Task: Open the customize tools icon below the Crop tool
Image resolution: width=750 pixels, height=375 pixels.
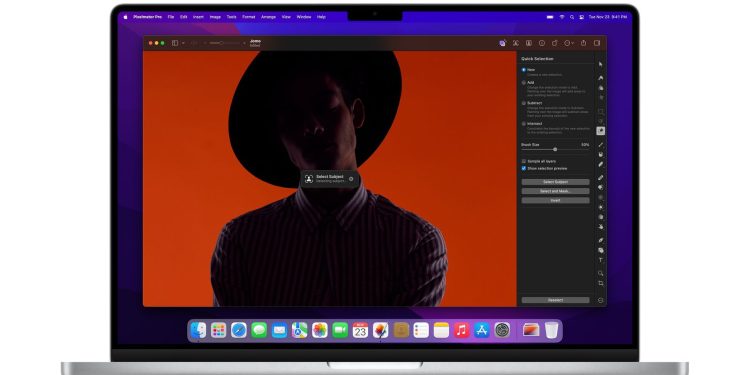Action: tap(601, 300)
